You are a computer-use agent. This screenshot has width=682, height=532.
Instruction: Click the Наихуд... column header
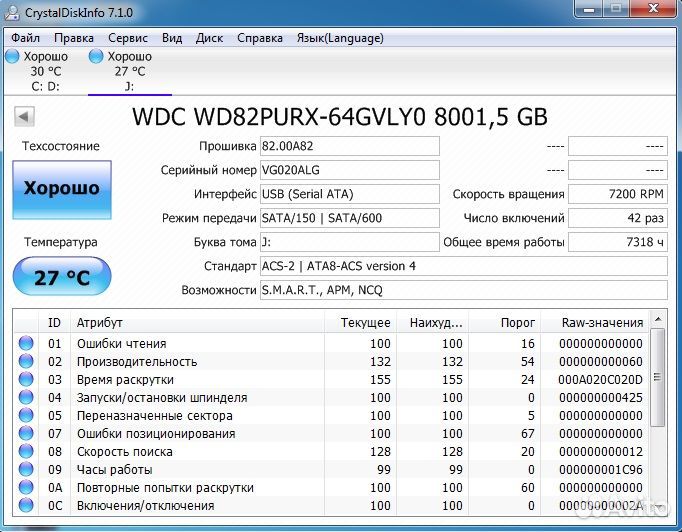[432, 322]
